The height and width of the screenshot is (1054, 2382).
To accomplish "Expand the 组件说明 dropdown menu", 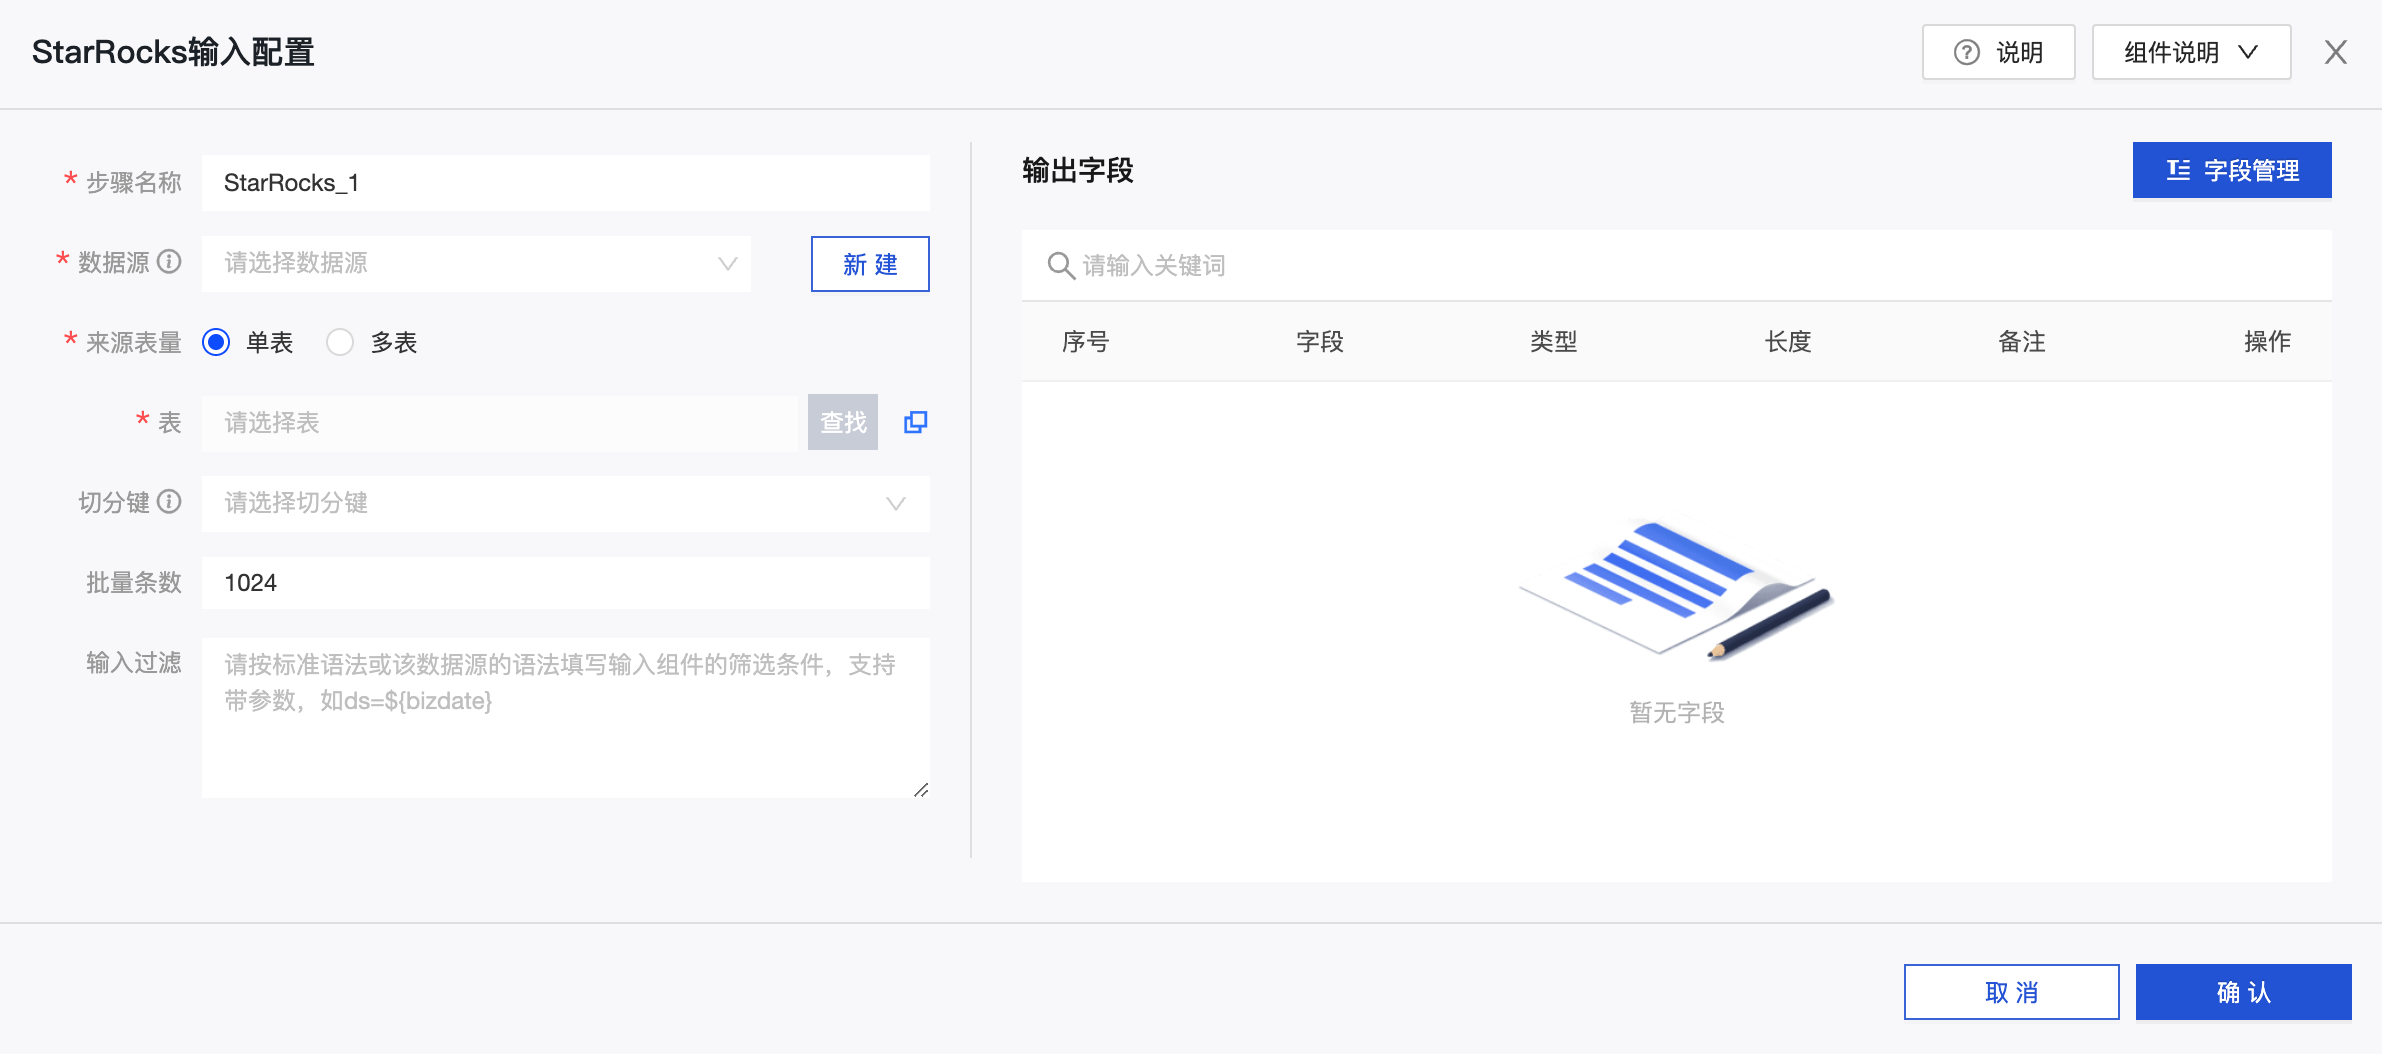I will point(2190,52).
